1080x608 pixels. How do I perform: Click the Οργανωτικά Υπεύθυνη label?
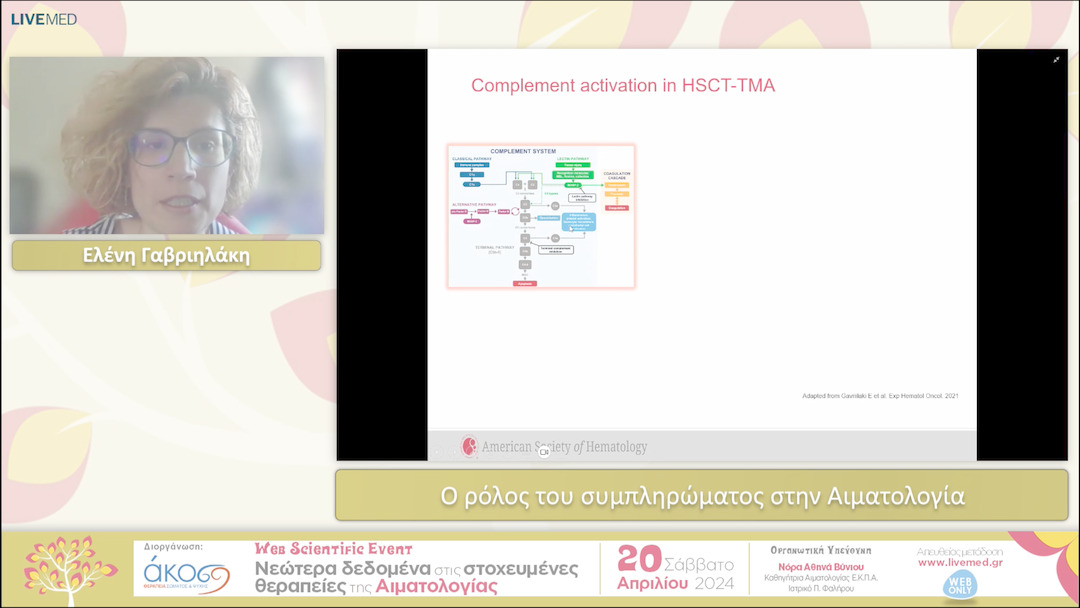click(821, 550)
